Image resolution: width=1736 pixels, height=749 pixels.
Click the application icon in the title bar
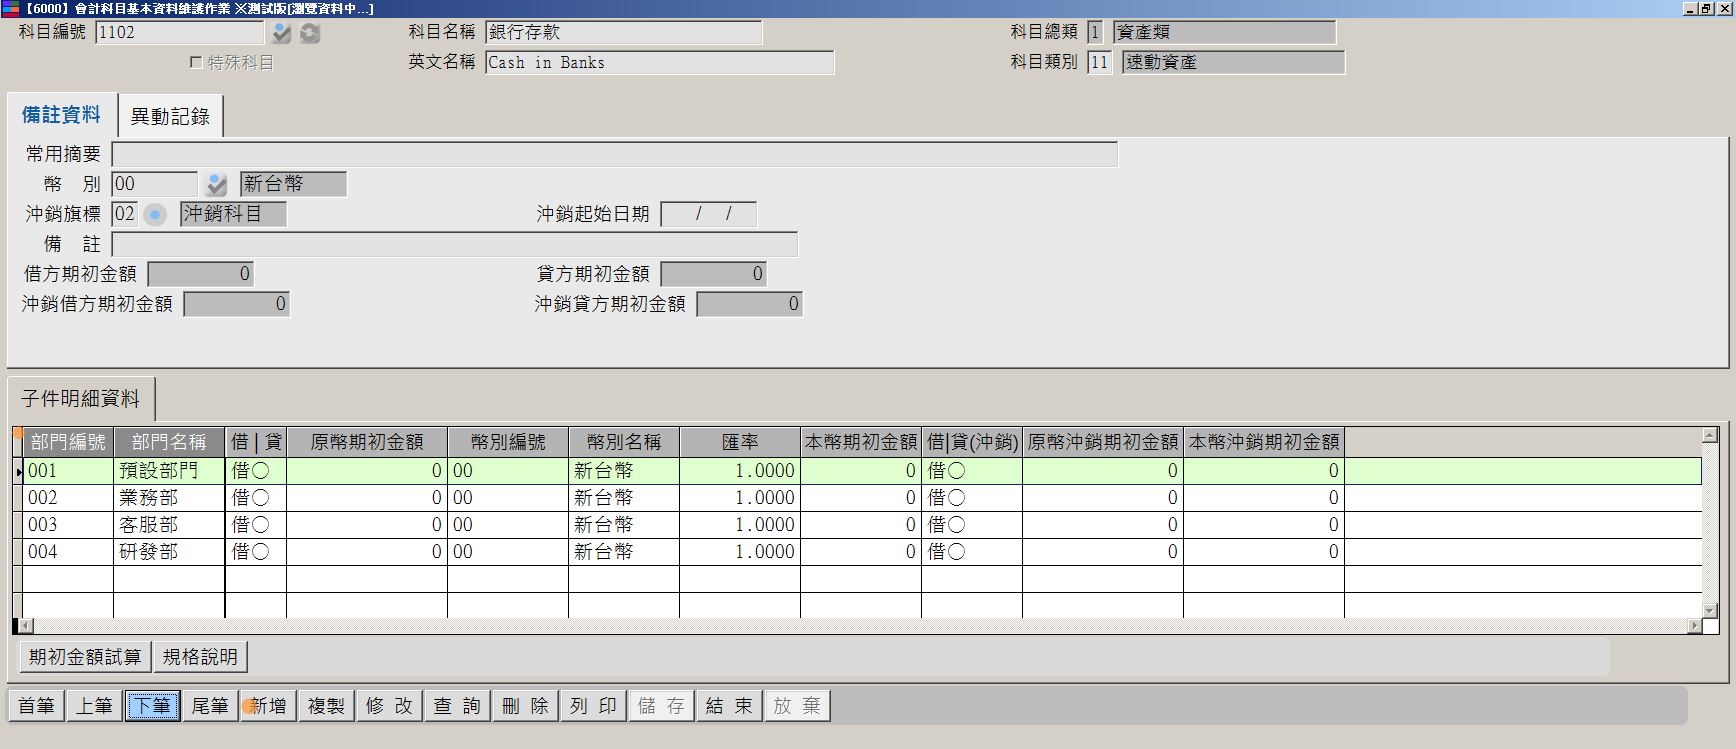11,8
